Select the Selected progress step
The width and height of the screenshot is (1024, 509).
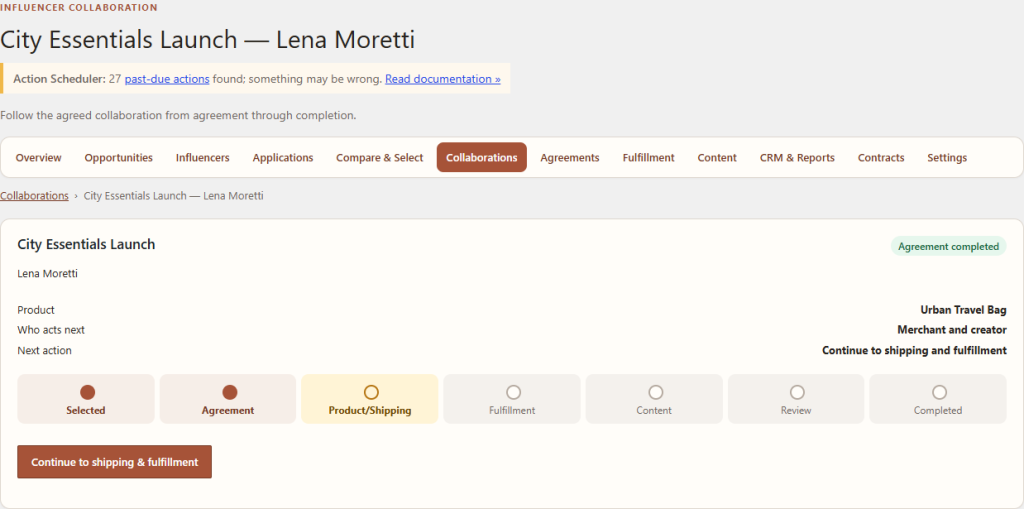[x=86, y=399]
